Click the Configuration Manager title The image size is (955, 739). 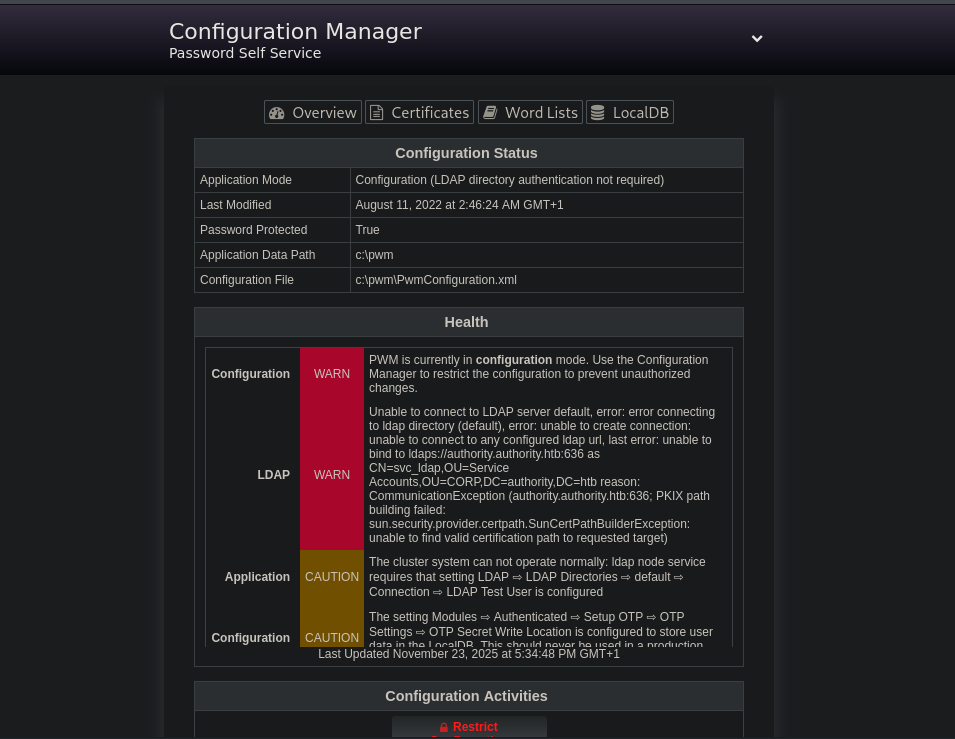pos(295,32)
